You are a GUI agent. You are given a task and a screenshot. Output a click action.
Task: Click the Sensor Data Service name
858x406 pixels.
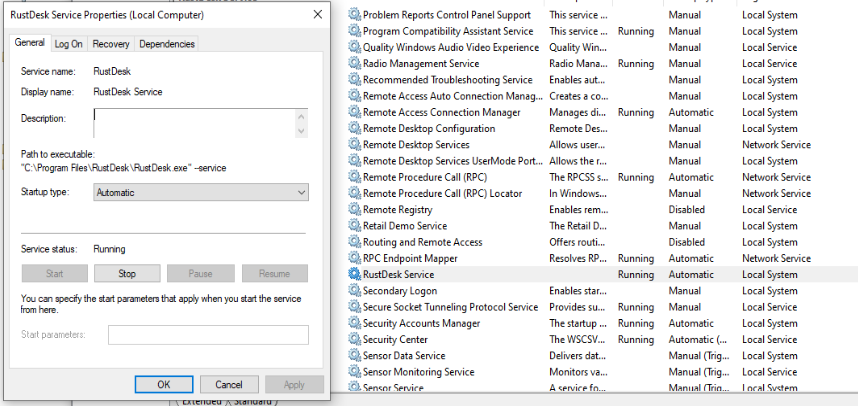[x=404, y=356]
